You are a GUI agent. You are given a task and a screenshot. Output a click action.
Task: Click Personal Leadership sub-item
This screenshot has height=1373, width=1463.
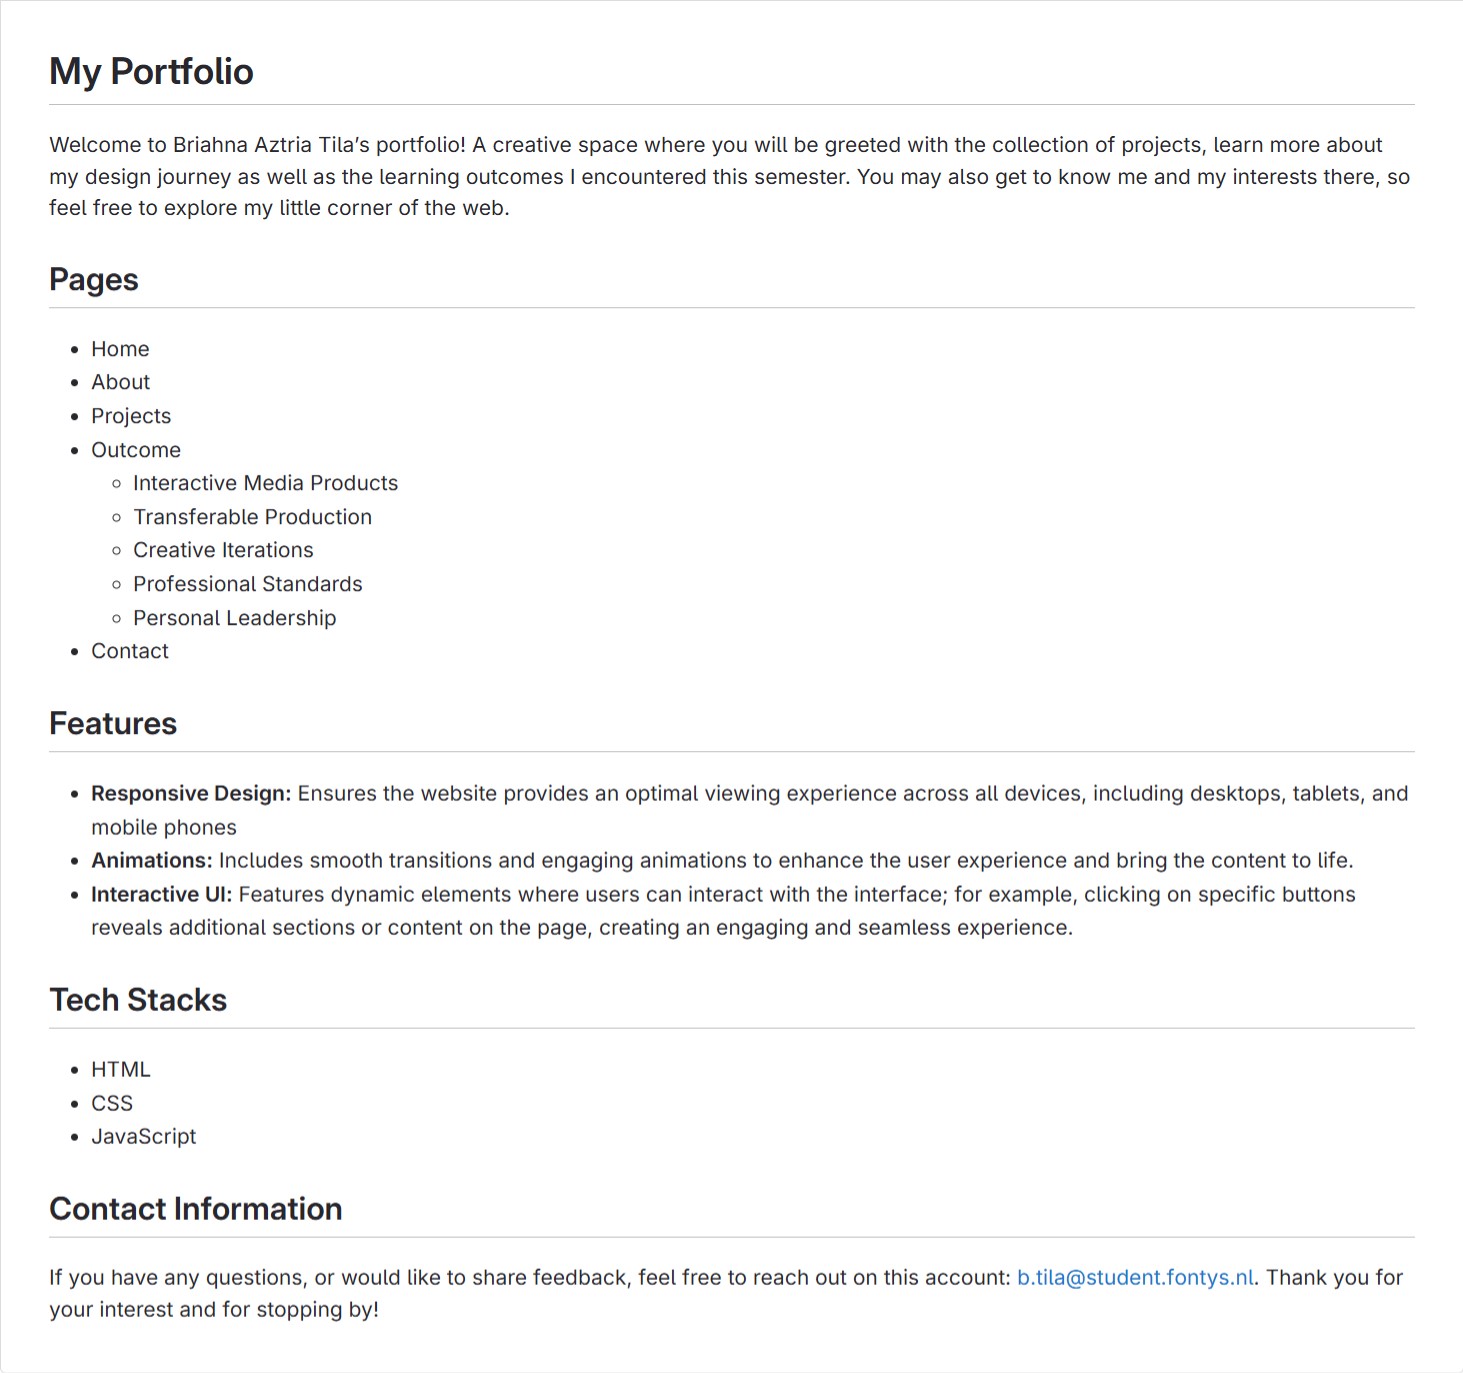tap(234, 618)
